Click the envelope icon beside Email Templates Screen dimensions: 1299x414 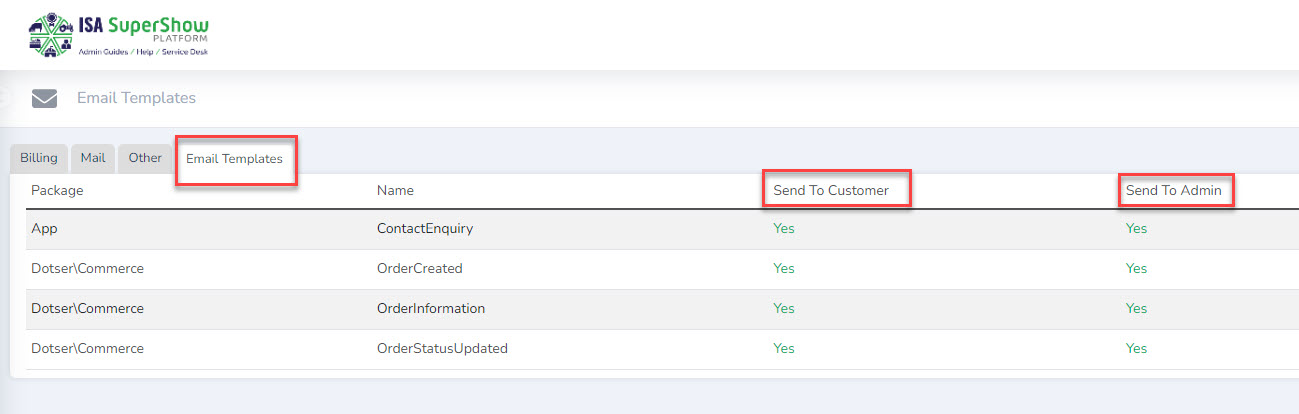[44, 98]
